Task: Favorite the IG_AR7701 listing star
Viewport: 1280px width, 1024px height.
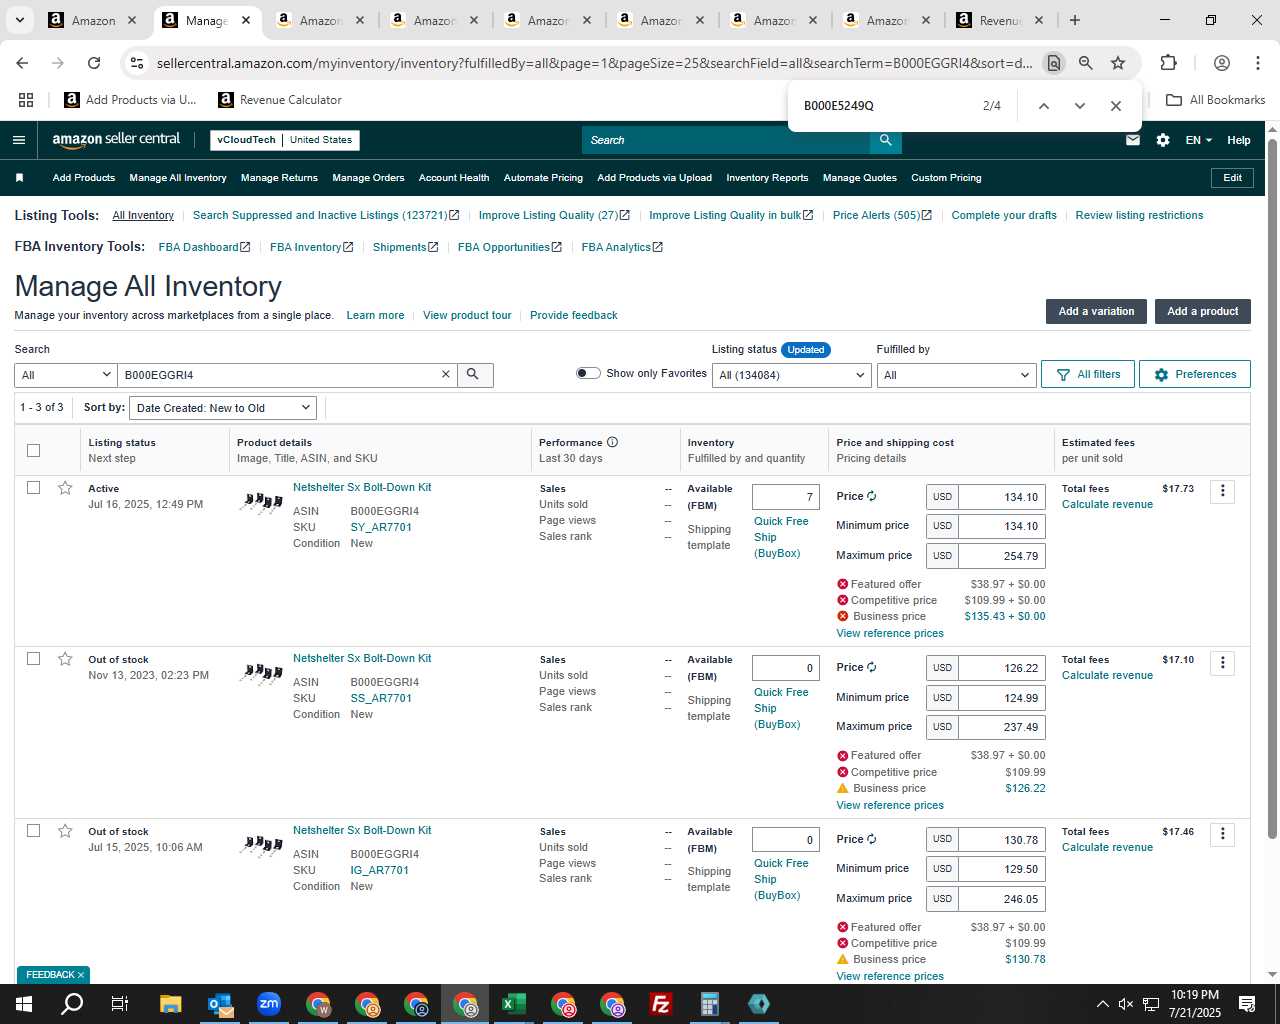Action: click(x=65, y=831)
